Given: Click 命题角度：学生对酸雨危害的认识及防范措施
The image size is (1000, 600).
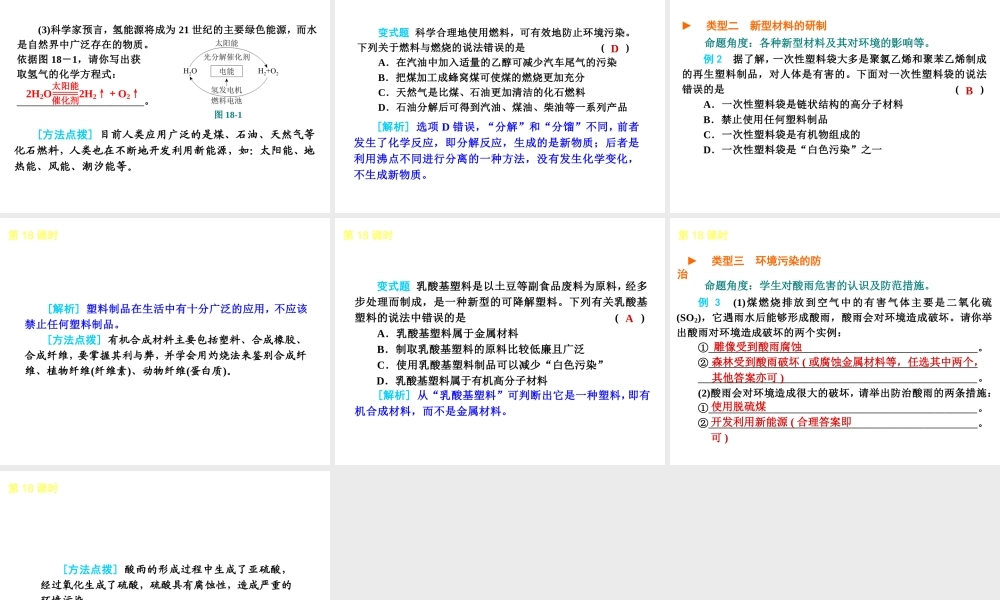Looking at the screenshot, I should 818,286.
